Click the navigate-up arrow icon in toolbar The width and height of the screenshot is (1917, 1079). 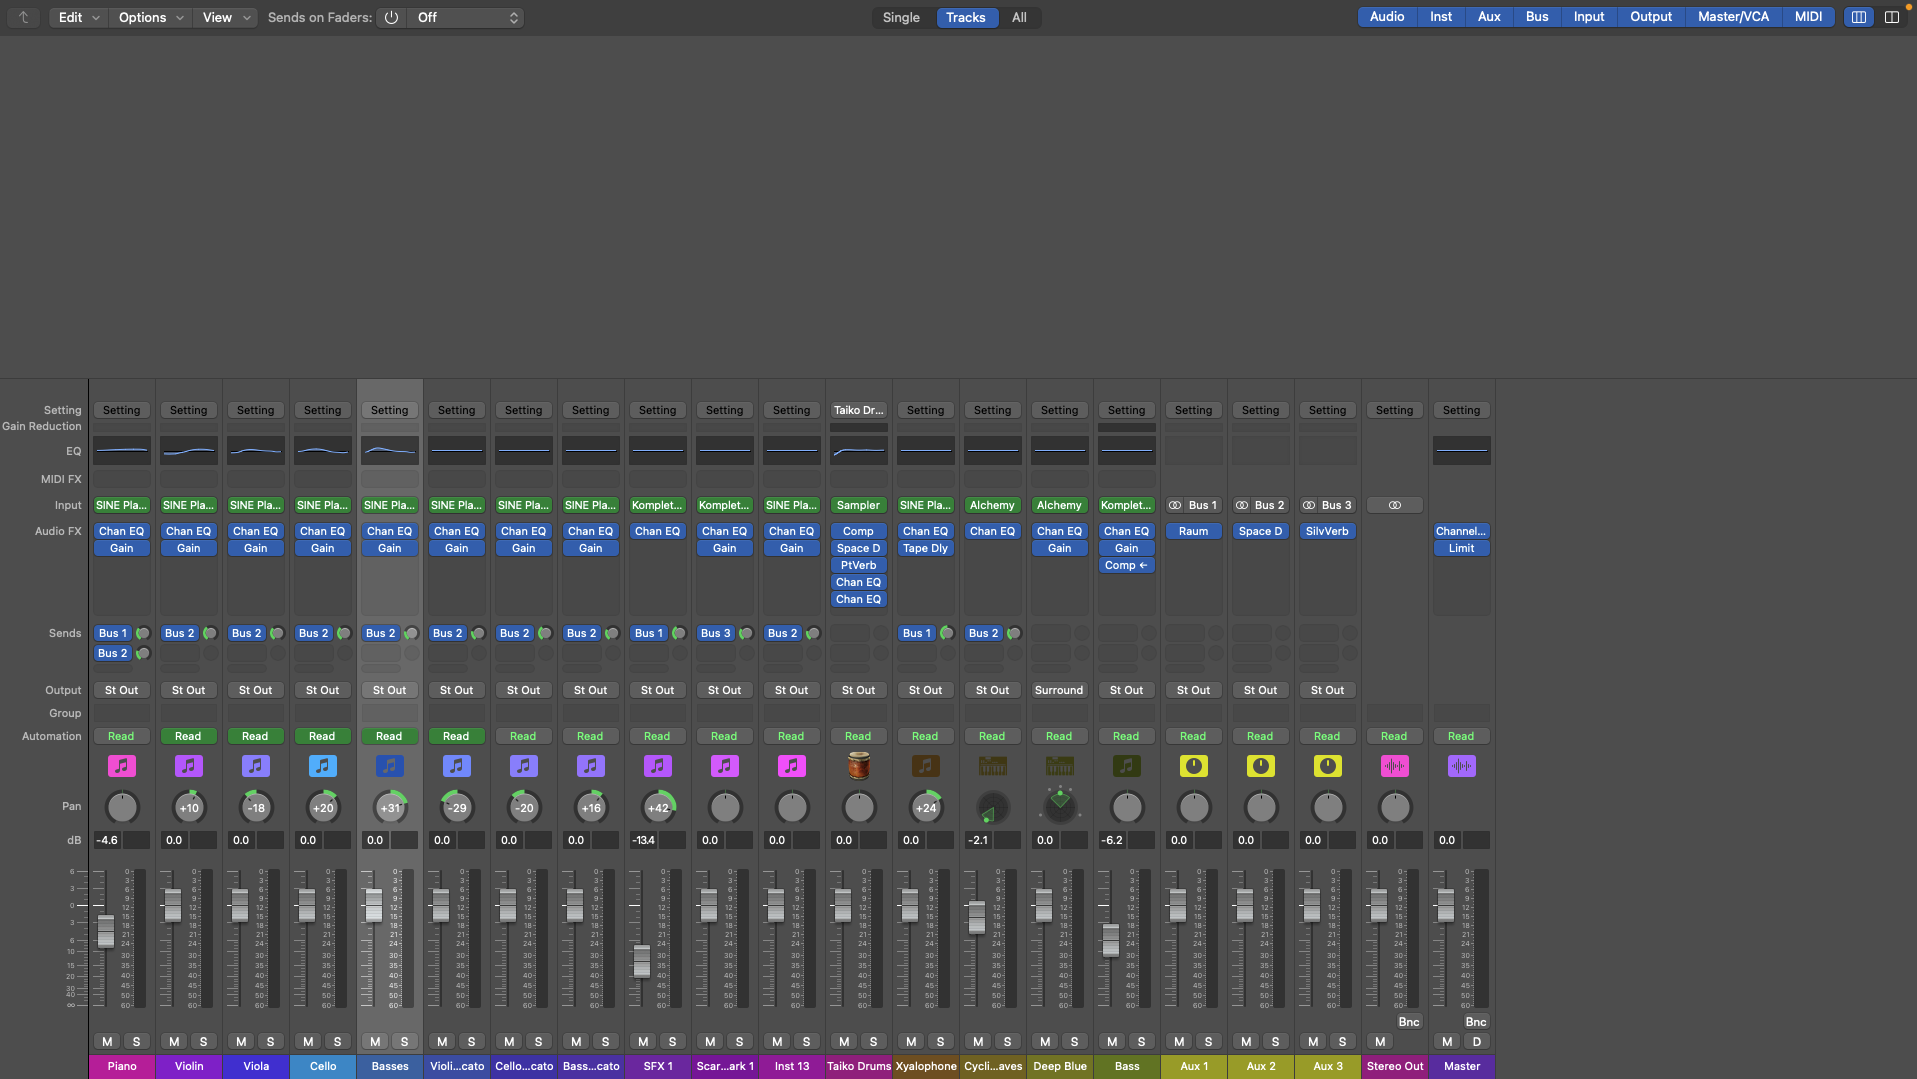pos(24,17)
